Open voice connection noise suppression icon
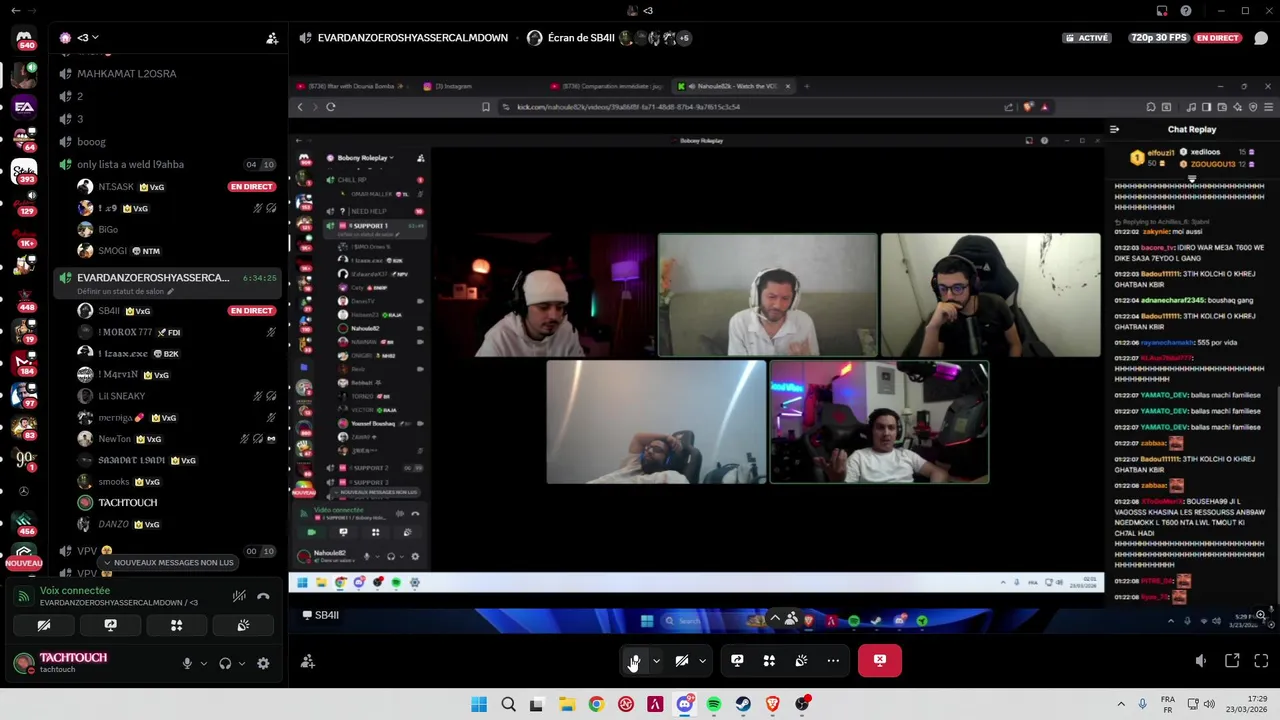 coord(239,596)
